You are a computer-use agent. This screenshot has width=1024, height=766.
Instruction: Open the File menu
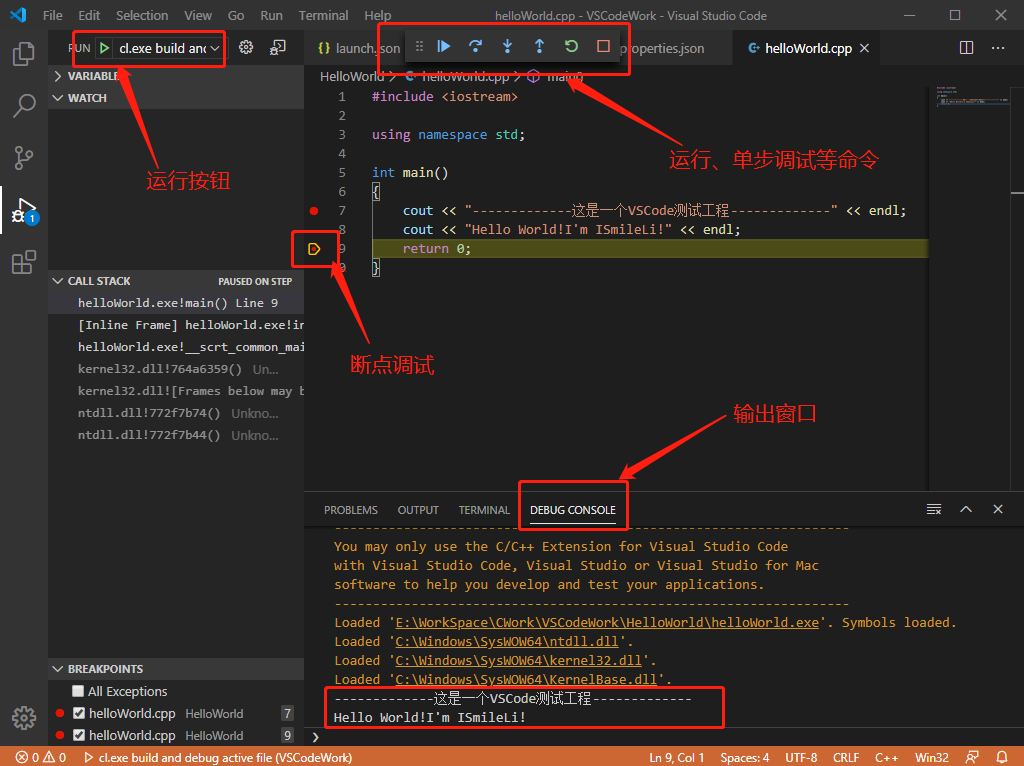53,15
